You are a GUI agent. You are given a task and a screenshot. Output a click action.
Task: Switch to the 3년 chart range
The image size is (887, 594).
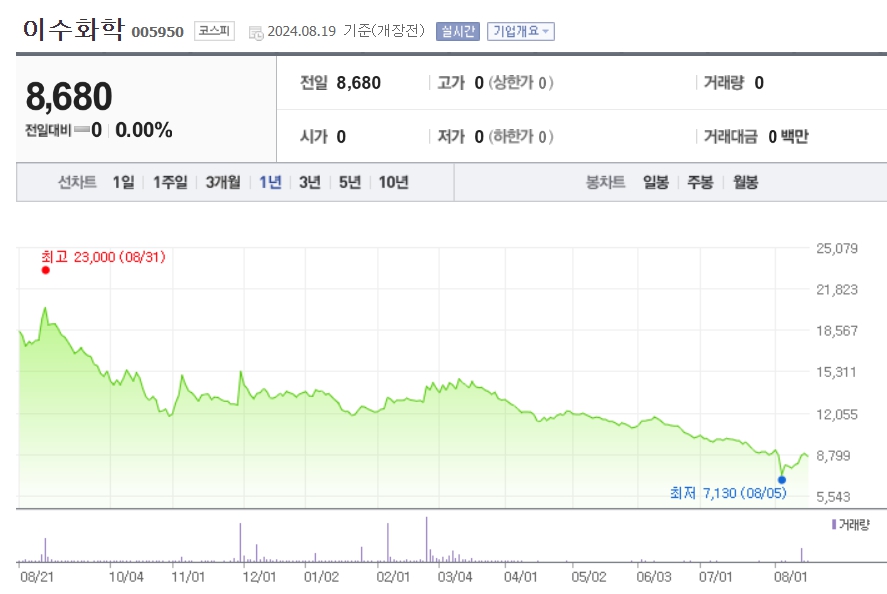coord(308,182)
